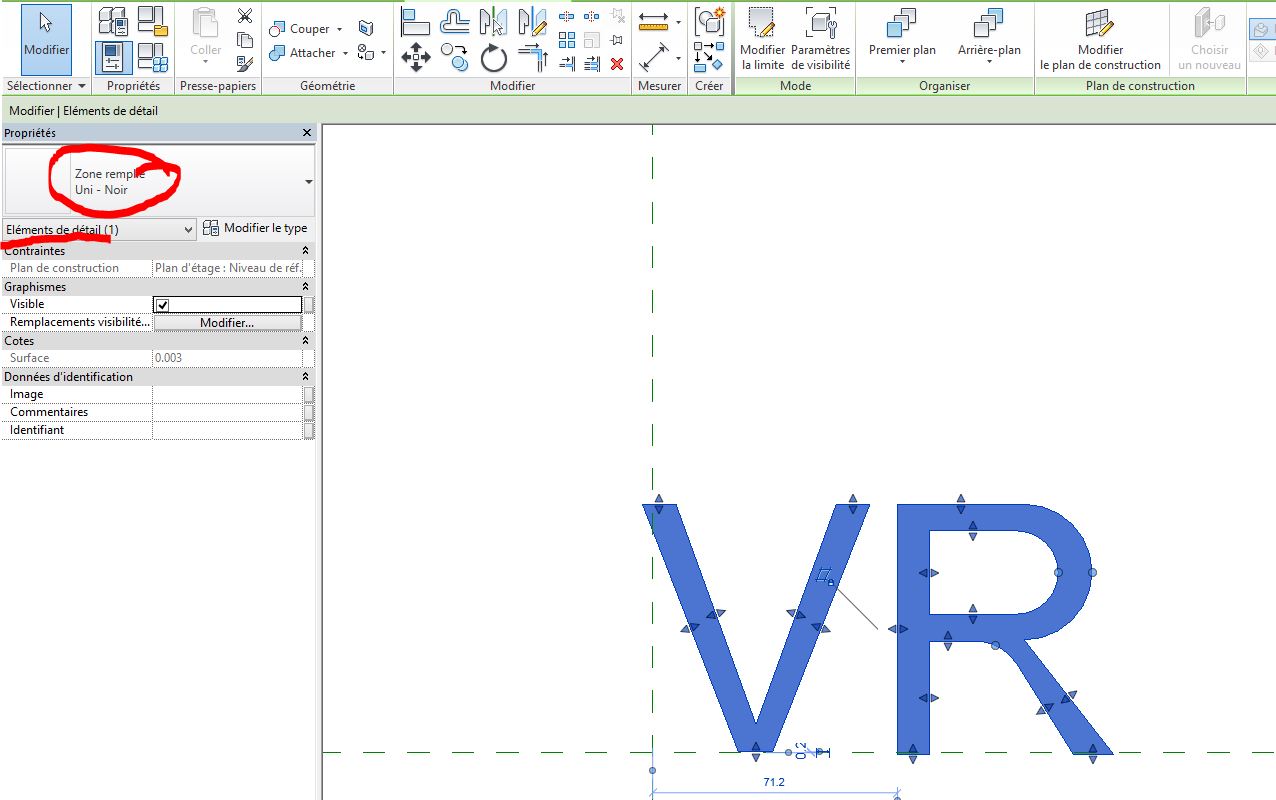This screenshot has width=1276, height=800.
Task: Open the Eléments de détail filter dropdown
Action: point(100,229)
